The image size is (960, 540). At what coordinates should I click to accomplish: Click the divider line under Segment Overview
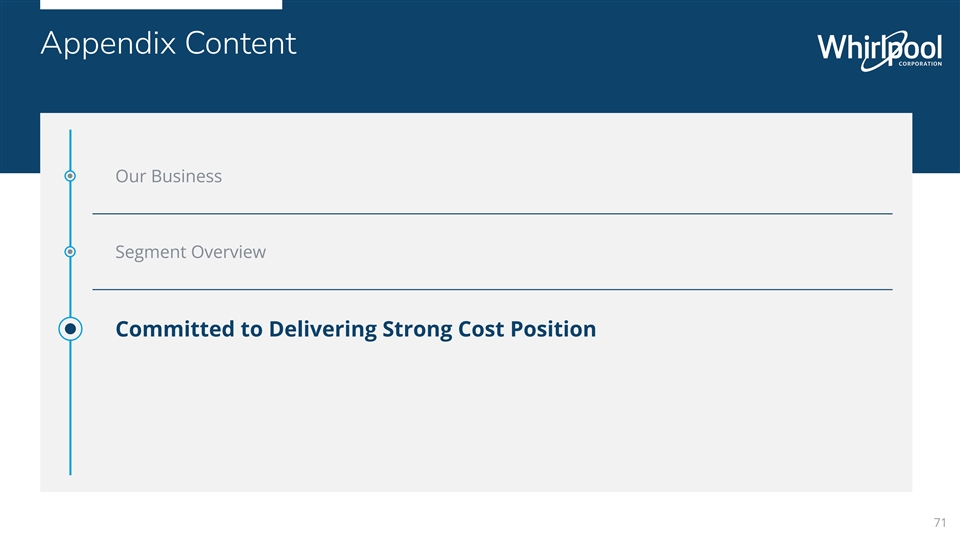(492, 289)
